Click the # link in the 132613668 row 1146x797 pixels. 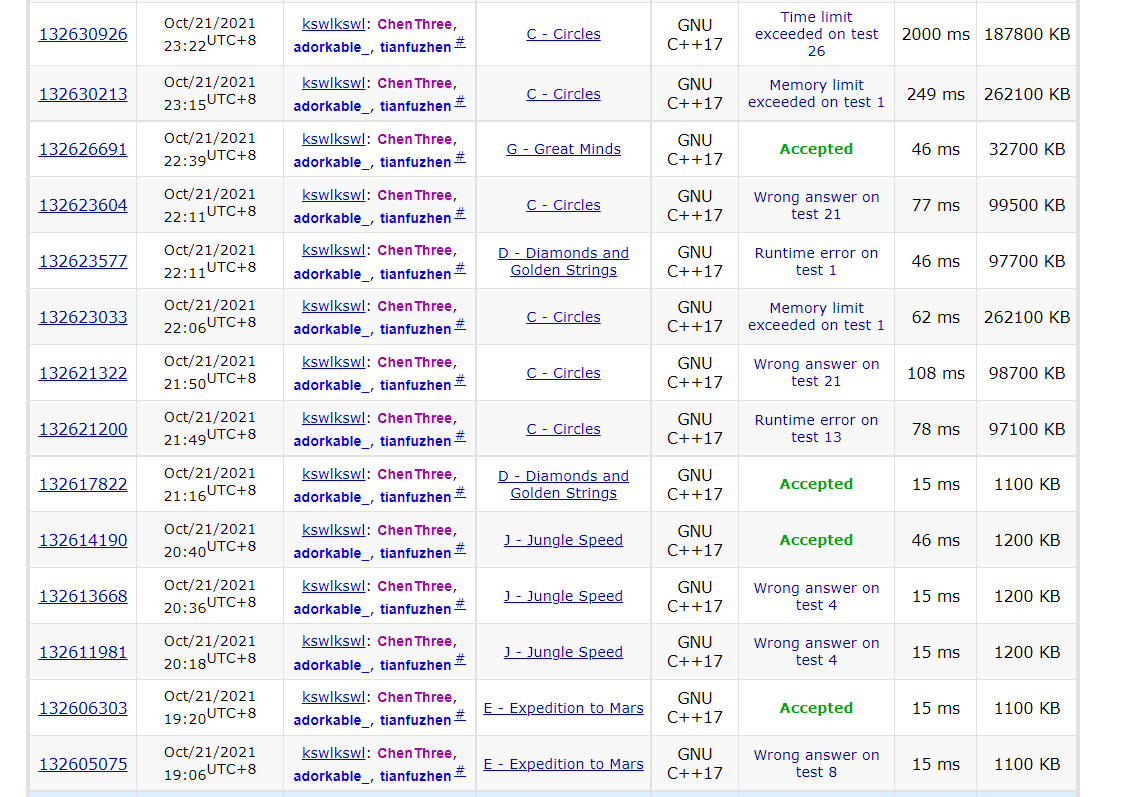(x=460, y=604)
